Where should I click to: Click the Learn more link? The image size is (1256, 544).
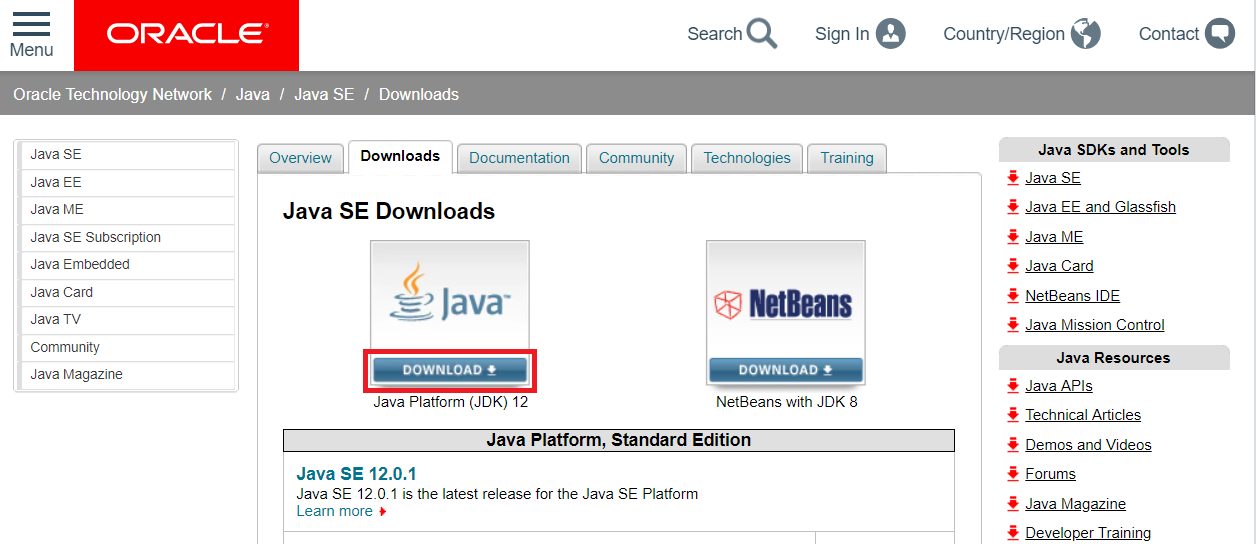(x=334, y=511)
